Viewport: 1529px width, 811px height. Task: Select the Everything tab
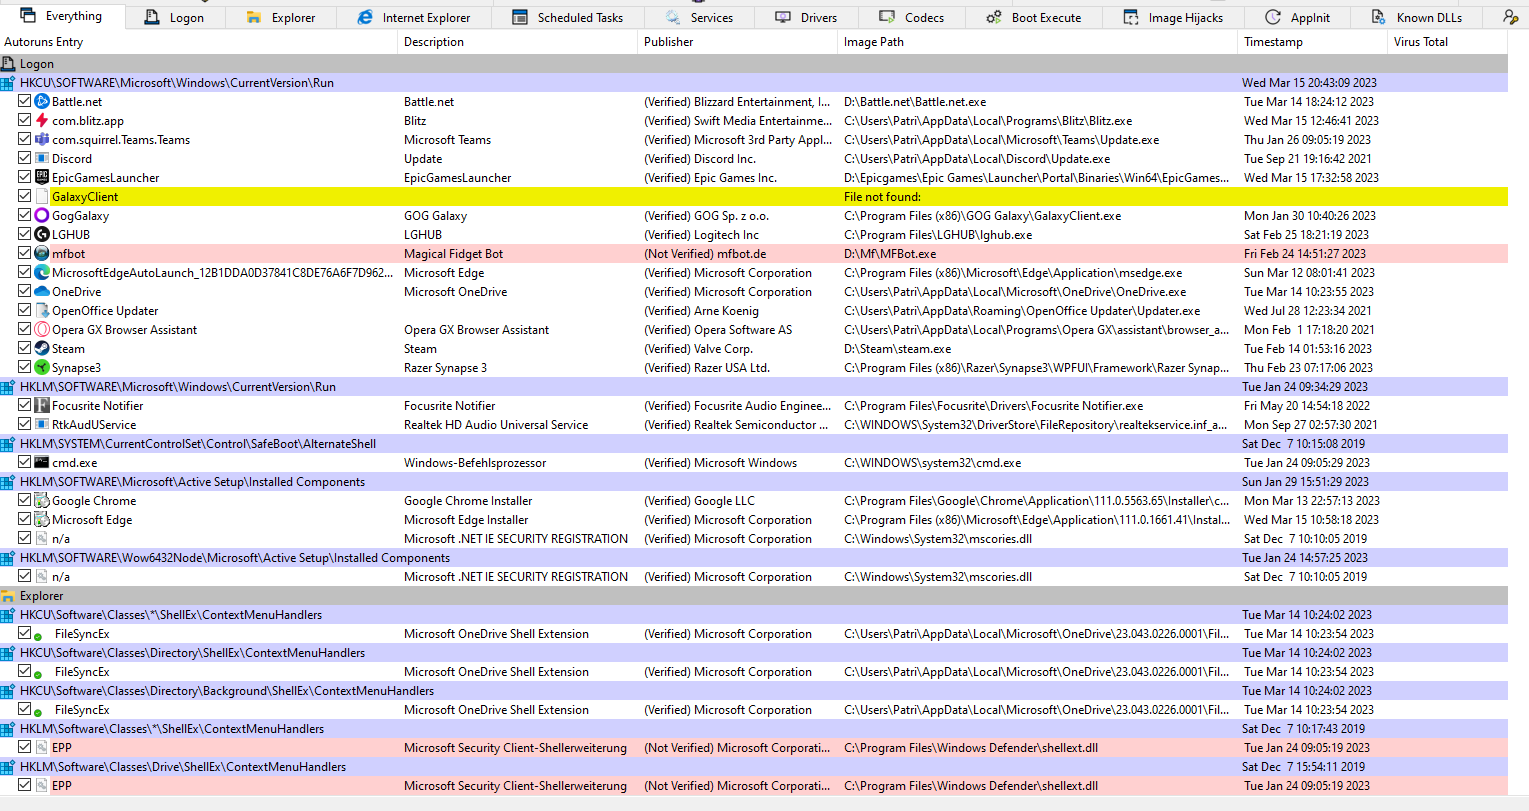point(62,16)
